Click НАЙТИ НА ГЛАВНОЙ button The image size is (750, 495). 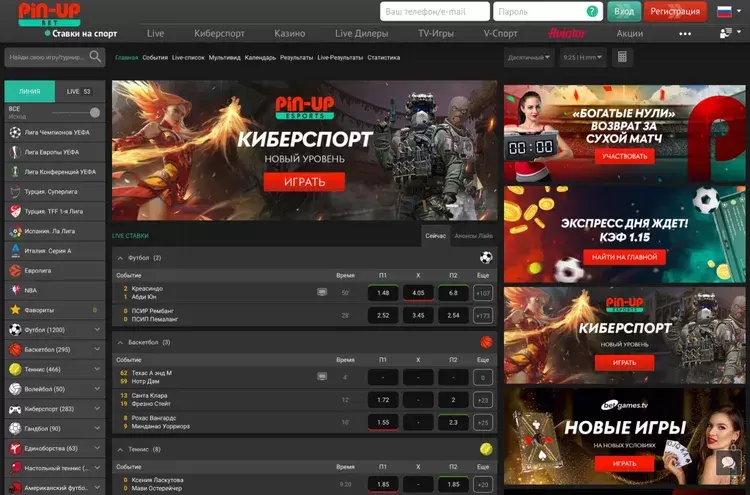tap(624, 257)
